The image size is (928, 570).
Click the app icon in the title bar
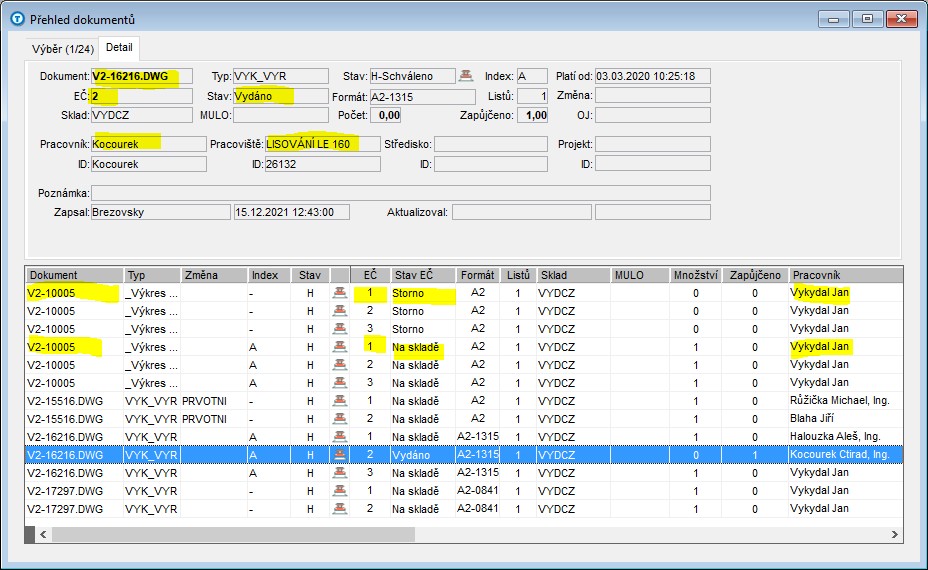[18, 19]
